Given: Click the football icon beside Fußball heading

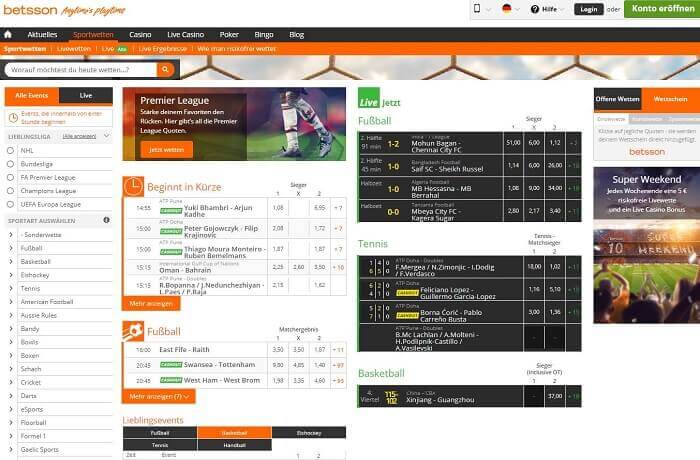Looking at the screenshot, I should click(133, 331).
